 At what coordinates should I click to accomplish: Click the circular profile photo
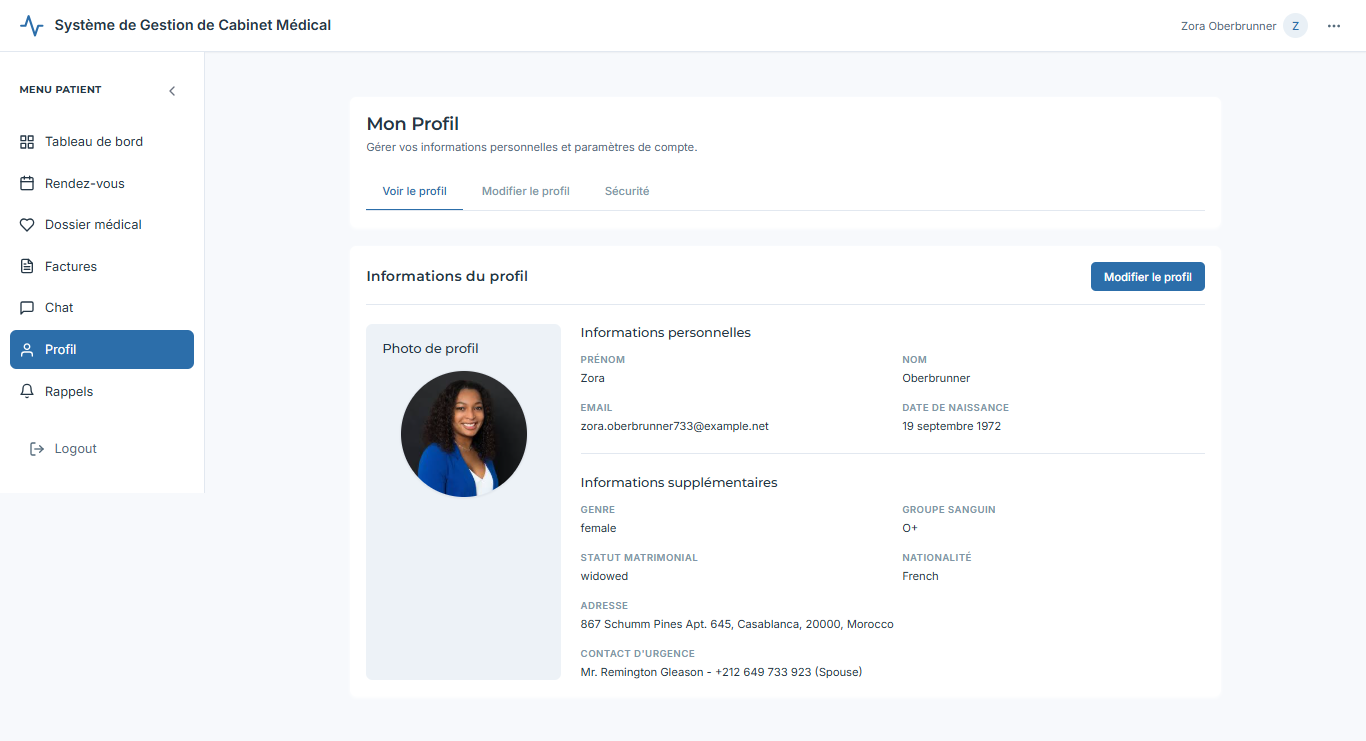coord(463,434)
